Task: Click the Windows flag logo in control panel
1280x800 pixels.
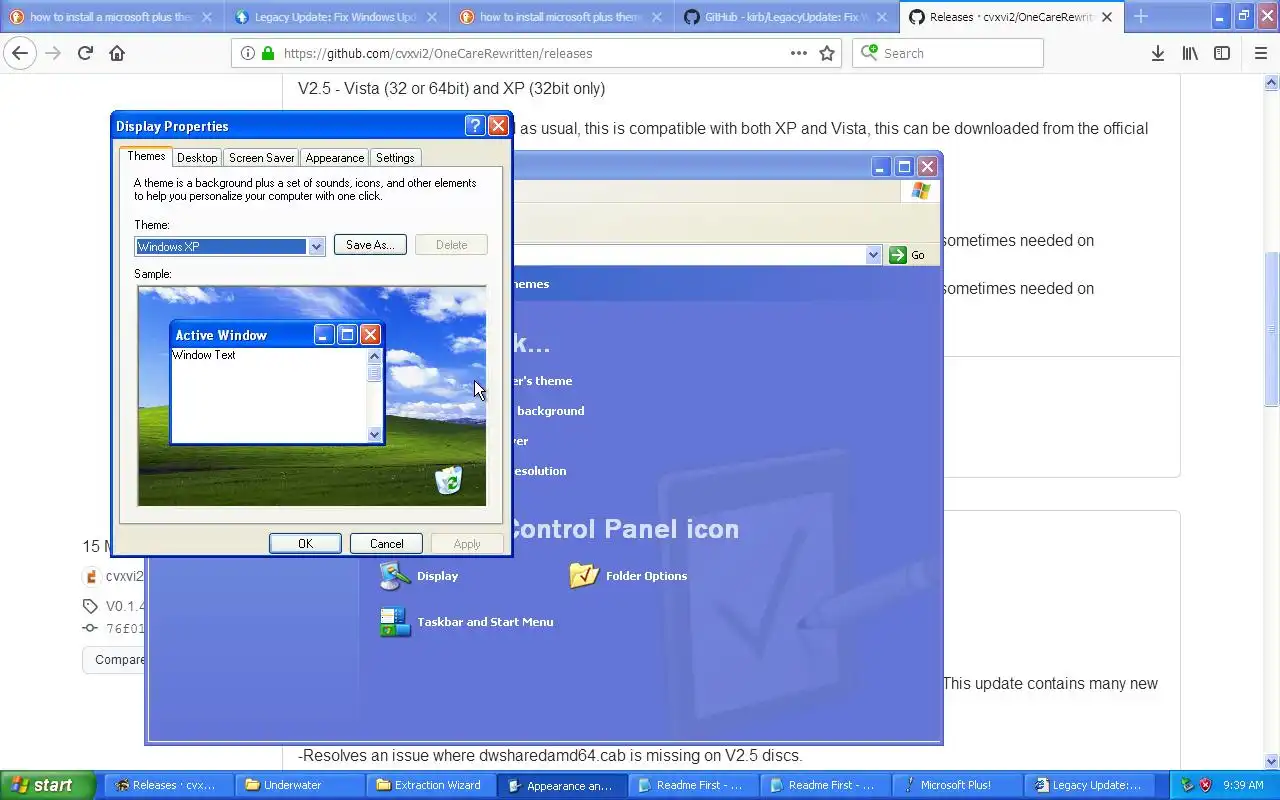Action: [x=921, y=191]
